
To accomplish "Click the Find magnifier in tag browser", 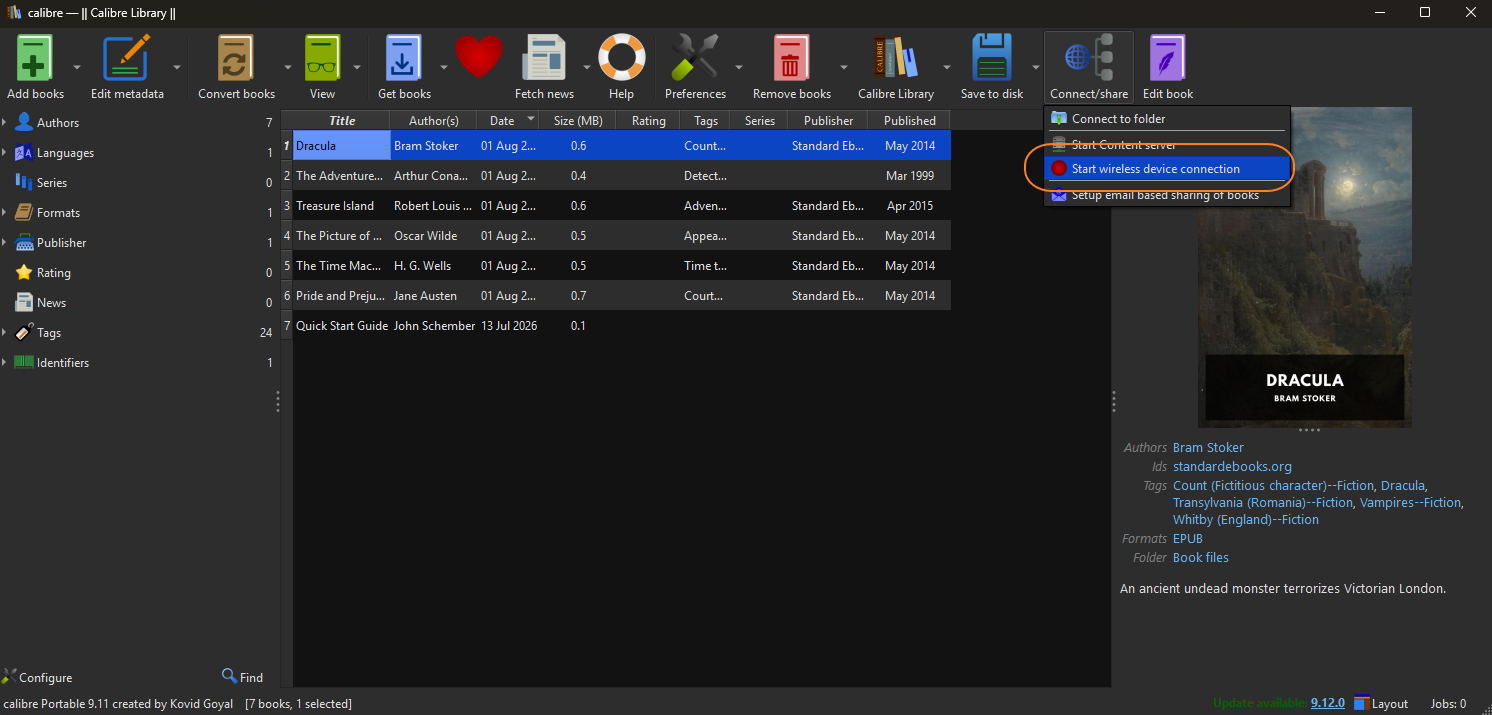I will point(230,676).
